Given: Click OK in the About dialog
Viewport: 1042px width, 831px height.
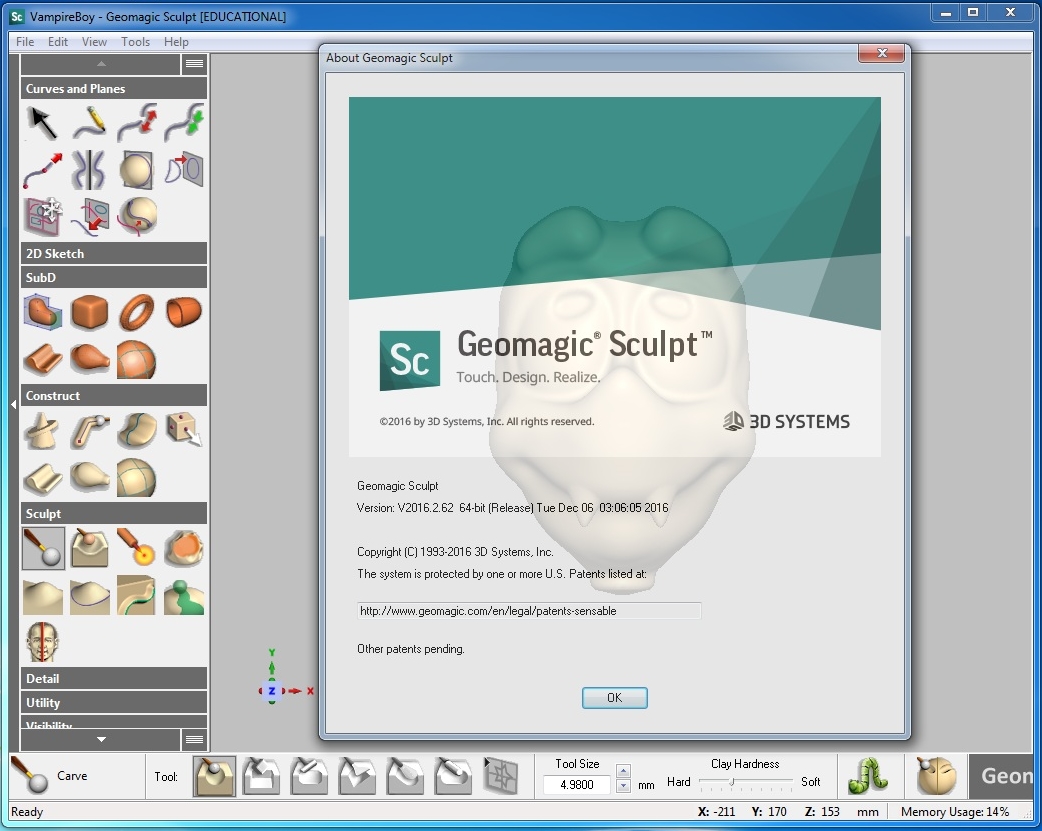Looking at the screenshot, I should [x=615, y=697].
